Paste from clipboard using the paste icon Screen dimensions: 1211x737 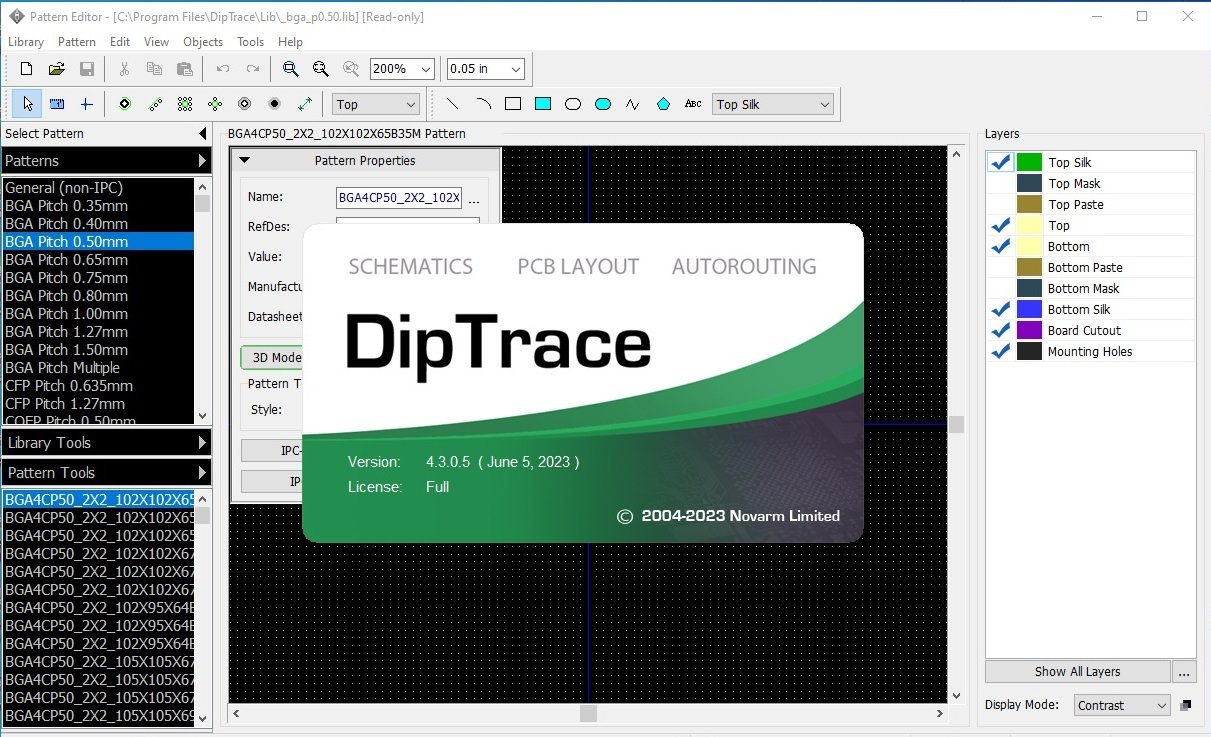pyautogui.click(x=184, y=69)
